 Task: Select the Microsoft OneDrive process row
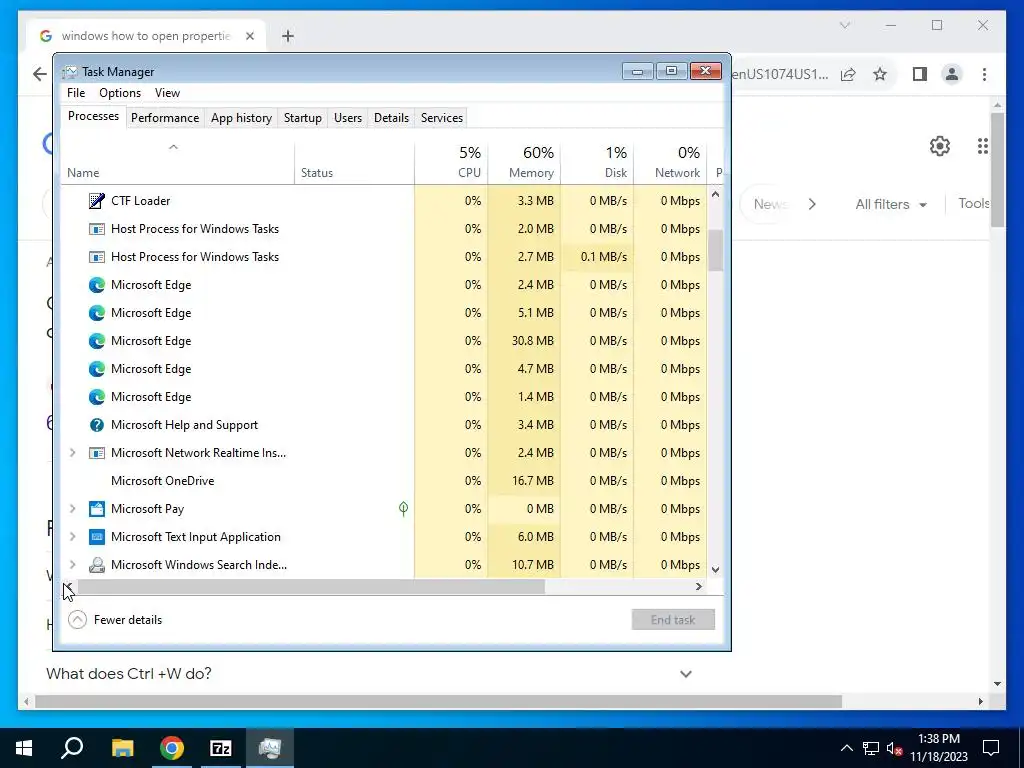click(x=385, y=481)
